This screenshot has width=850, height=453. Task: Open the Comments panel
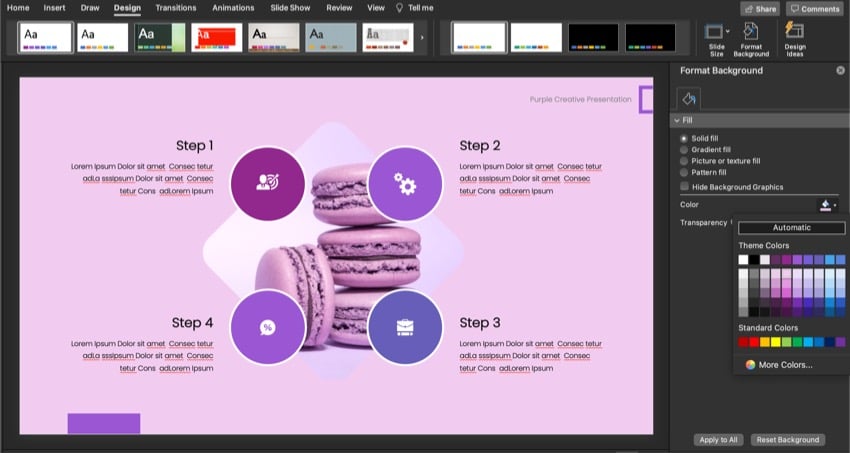(814, 8)
